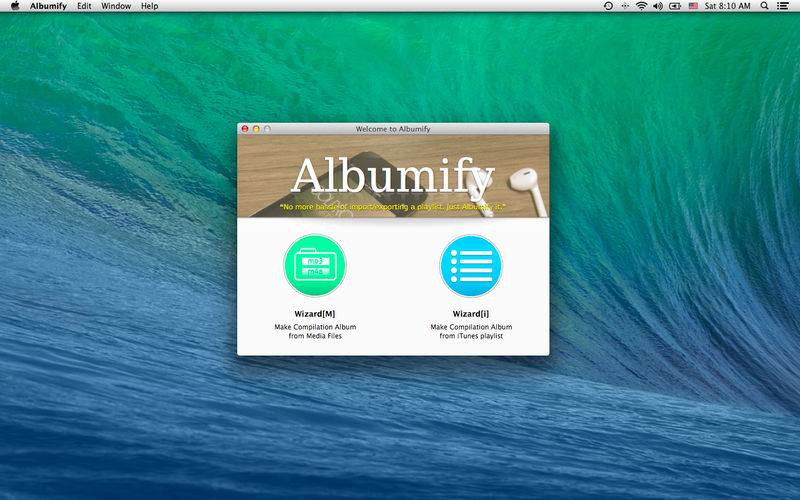Show battery status from menu bar
The height and width of the screenshot is (500, 800).
(x=675, y=6)
